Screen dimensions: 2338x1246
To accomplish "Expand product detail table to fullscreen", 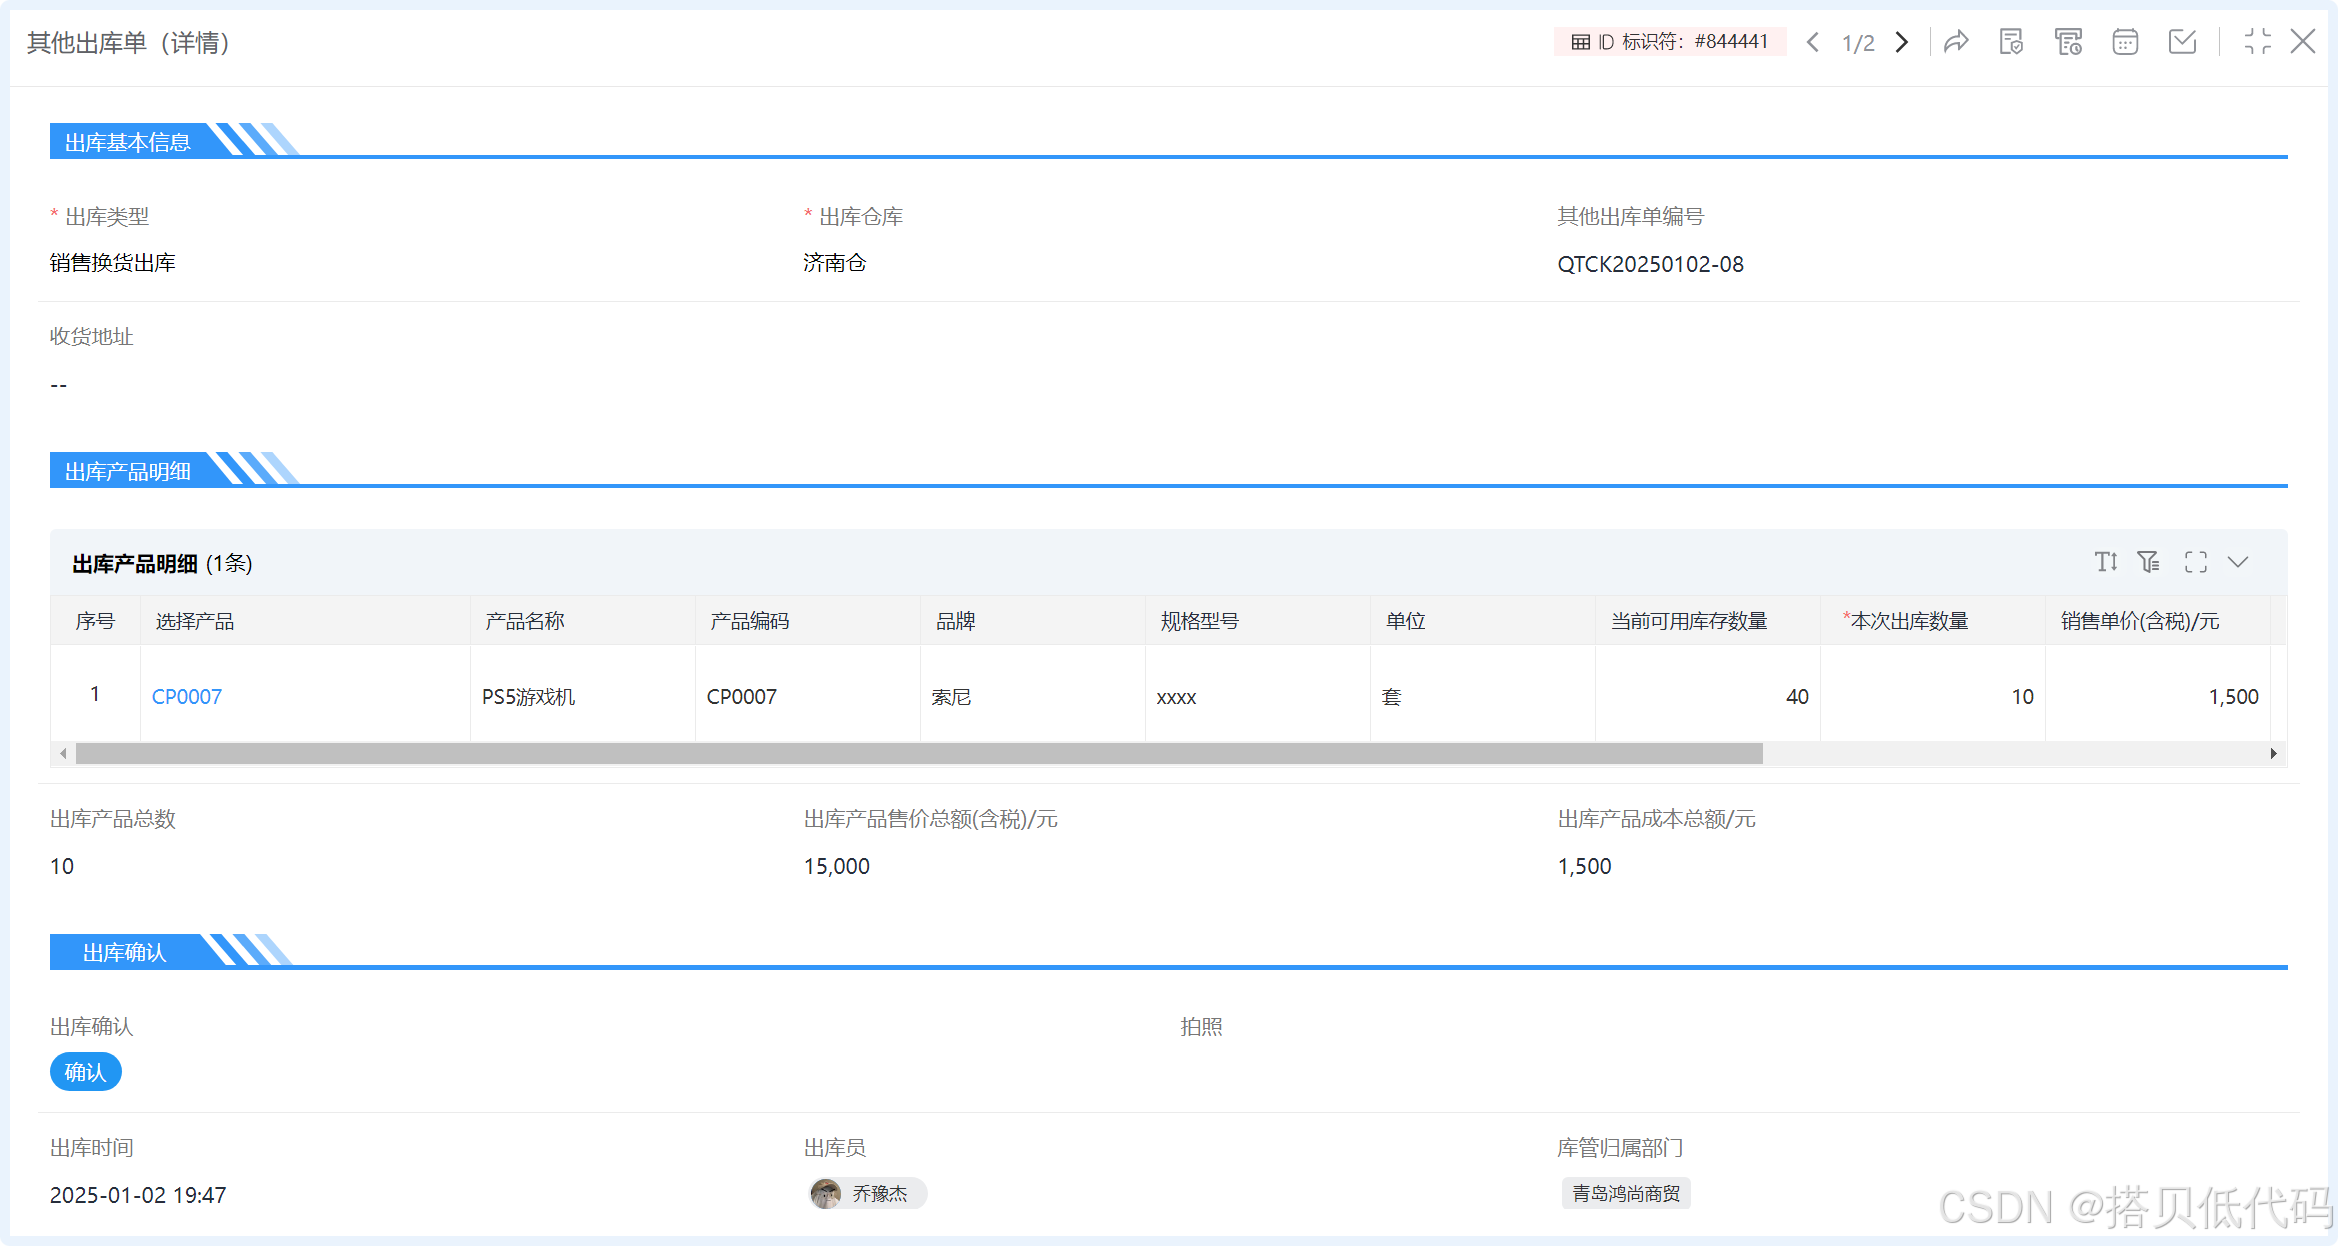I will coord(2196,562).
